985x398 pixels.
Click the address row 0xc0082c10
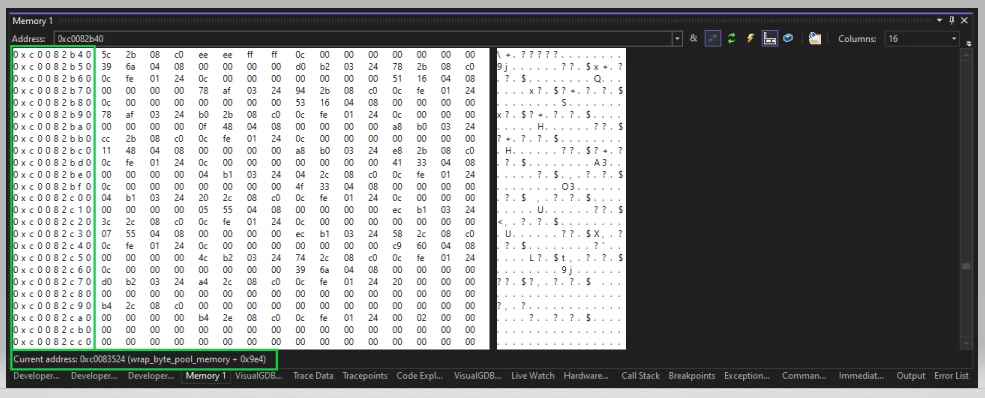coord(53,210)
